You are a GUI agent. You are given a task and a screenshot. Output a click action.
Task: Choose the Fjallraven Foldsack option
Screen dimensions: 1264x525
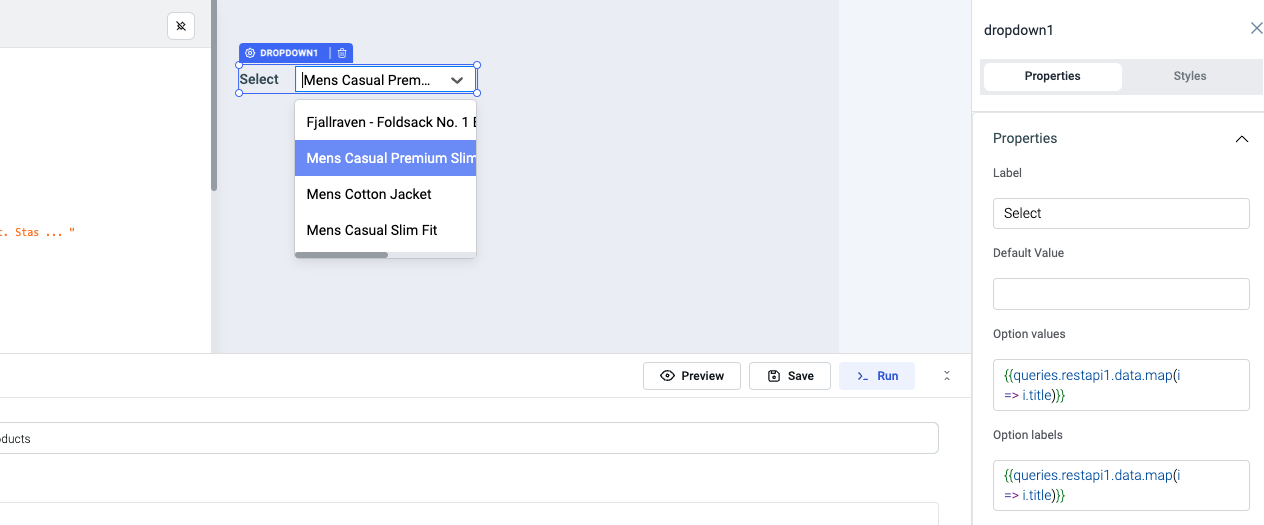pyautogui.click(x=386, y=122)
